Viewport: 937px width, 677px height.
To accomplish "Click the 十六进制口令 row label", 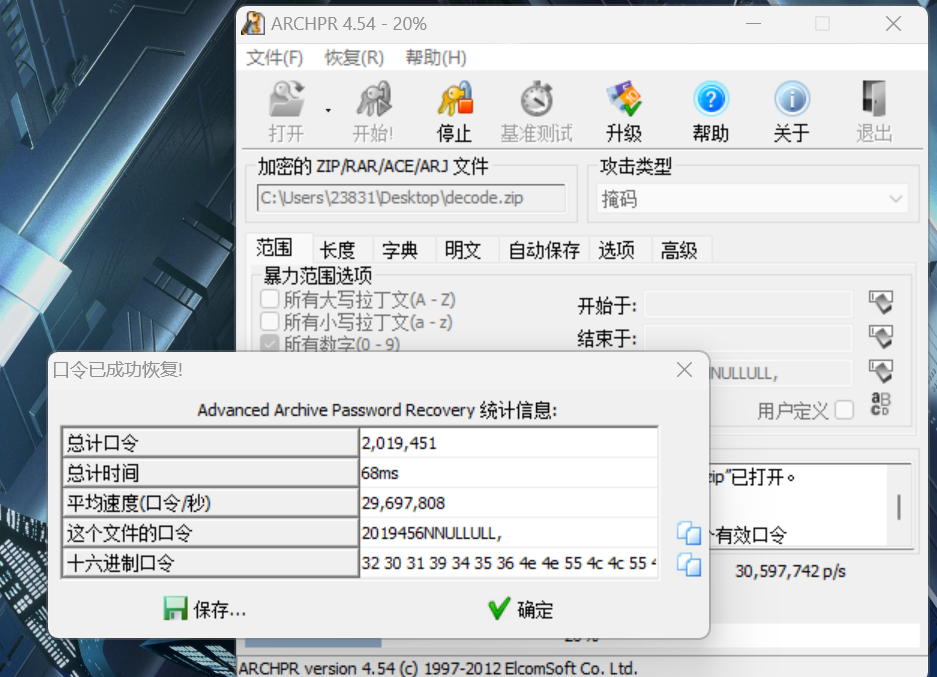I will tap(210, 563).
